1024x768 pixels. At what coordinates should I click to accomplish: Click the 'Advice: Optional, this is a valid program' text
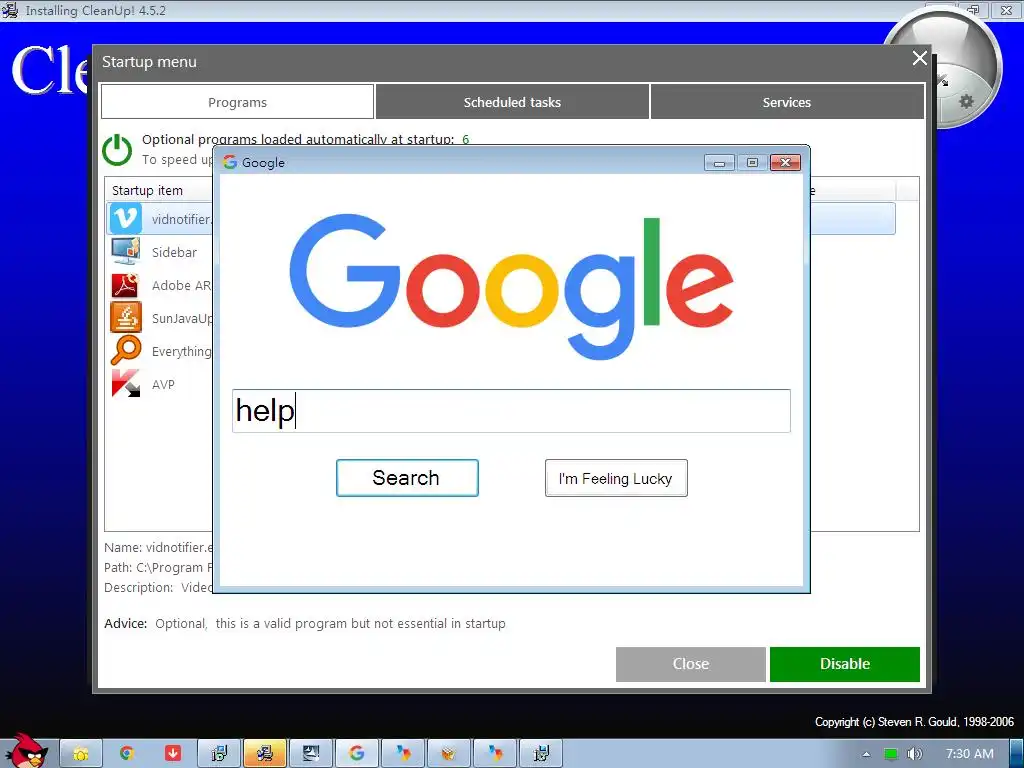tap(305, 624)
